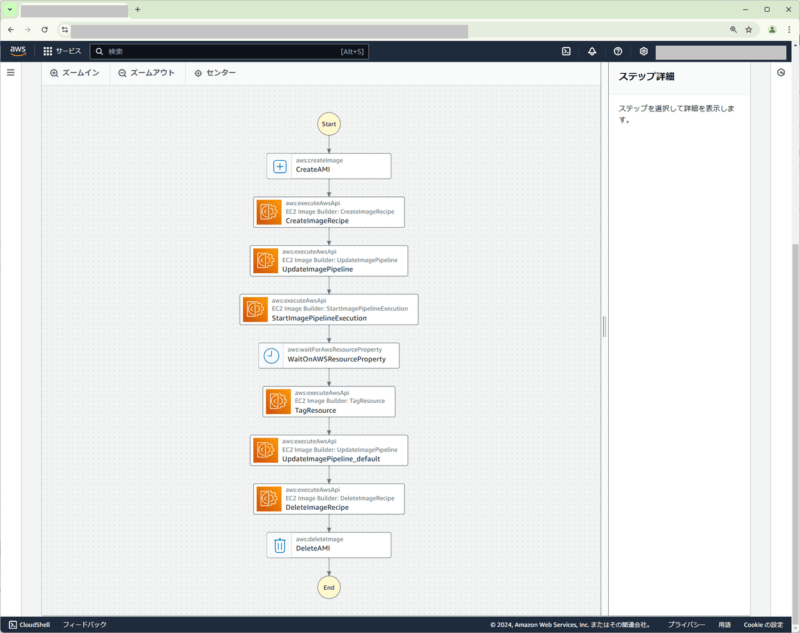Click the search field in the navigation bar

pyautogui.click(x=230, y=51)
